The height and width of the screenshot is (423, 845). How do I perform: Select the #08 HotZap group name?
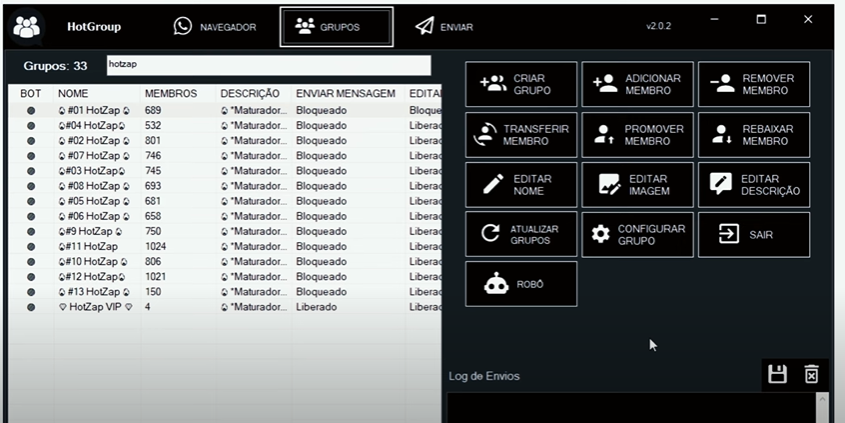tap(94, 186)
